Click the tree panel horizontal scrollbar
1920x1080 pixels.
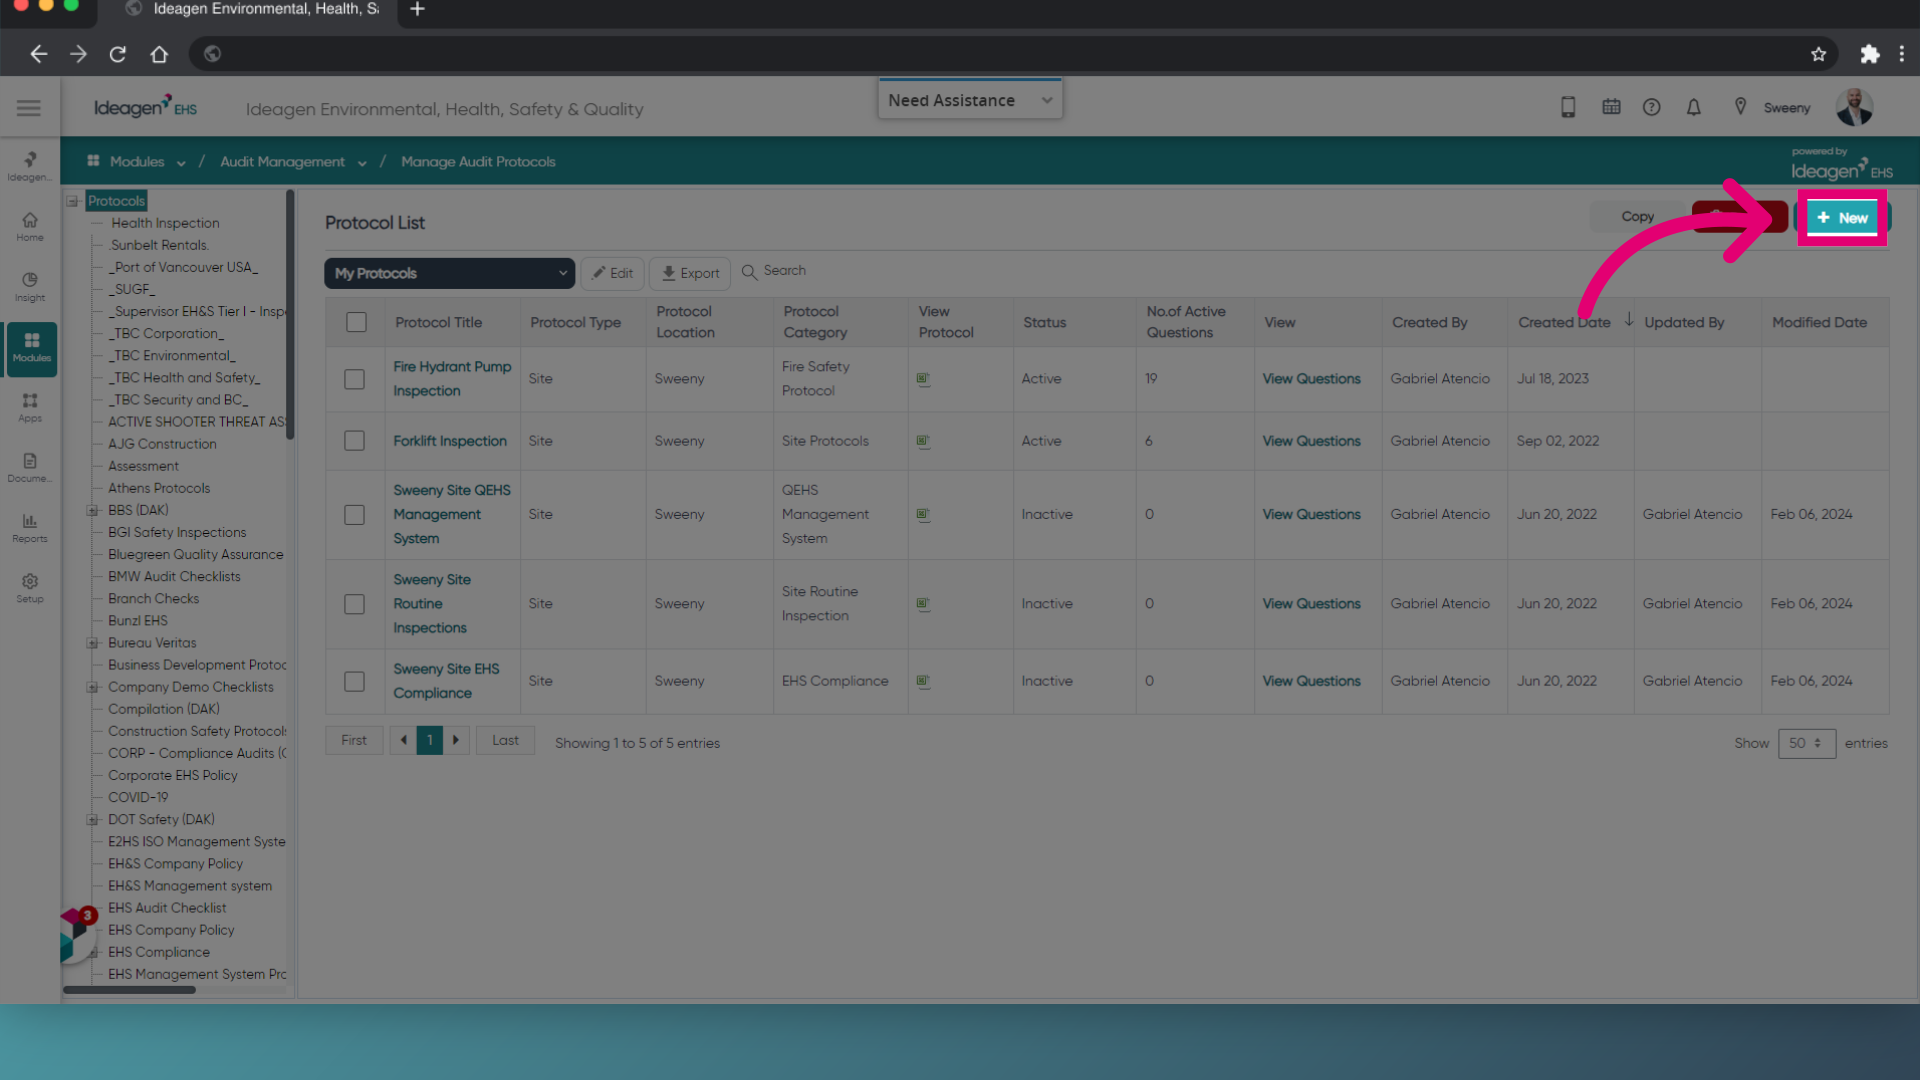pyautogui.click(x=130, y=990)
